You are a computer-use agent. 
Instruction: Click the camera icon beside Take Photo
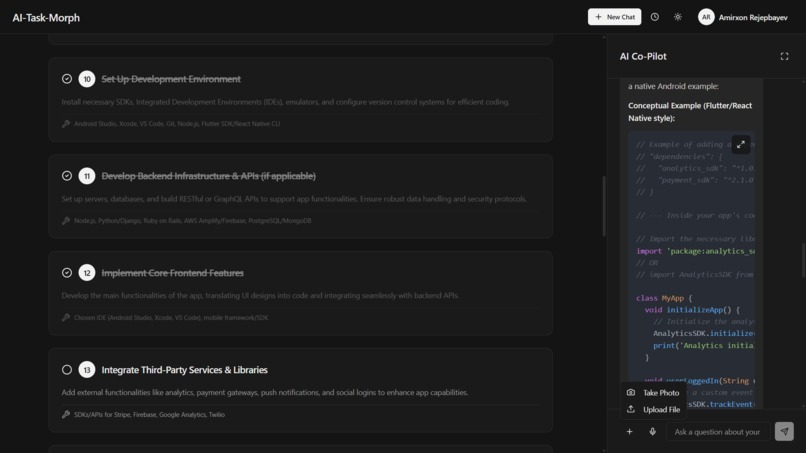click(x=631, y=392)
